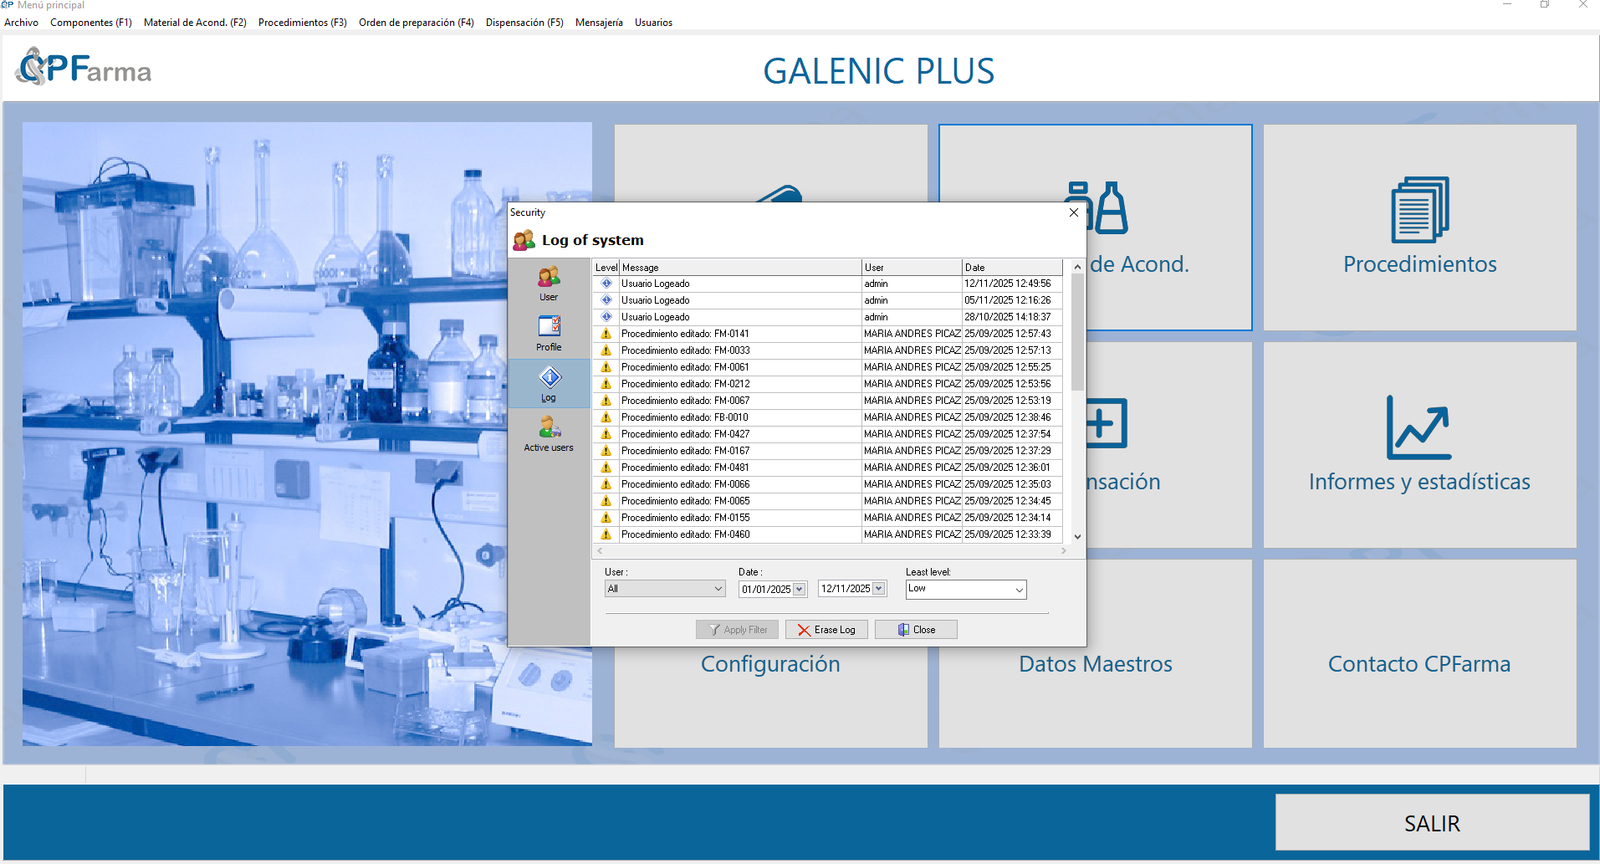This screenshot has width=1600, height=864.
Task: Open the Archivo menu
Action: [x=21, y=22]
